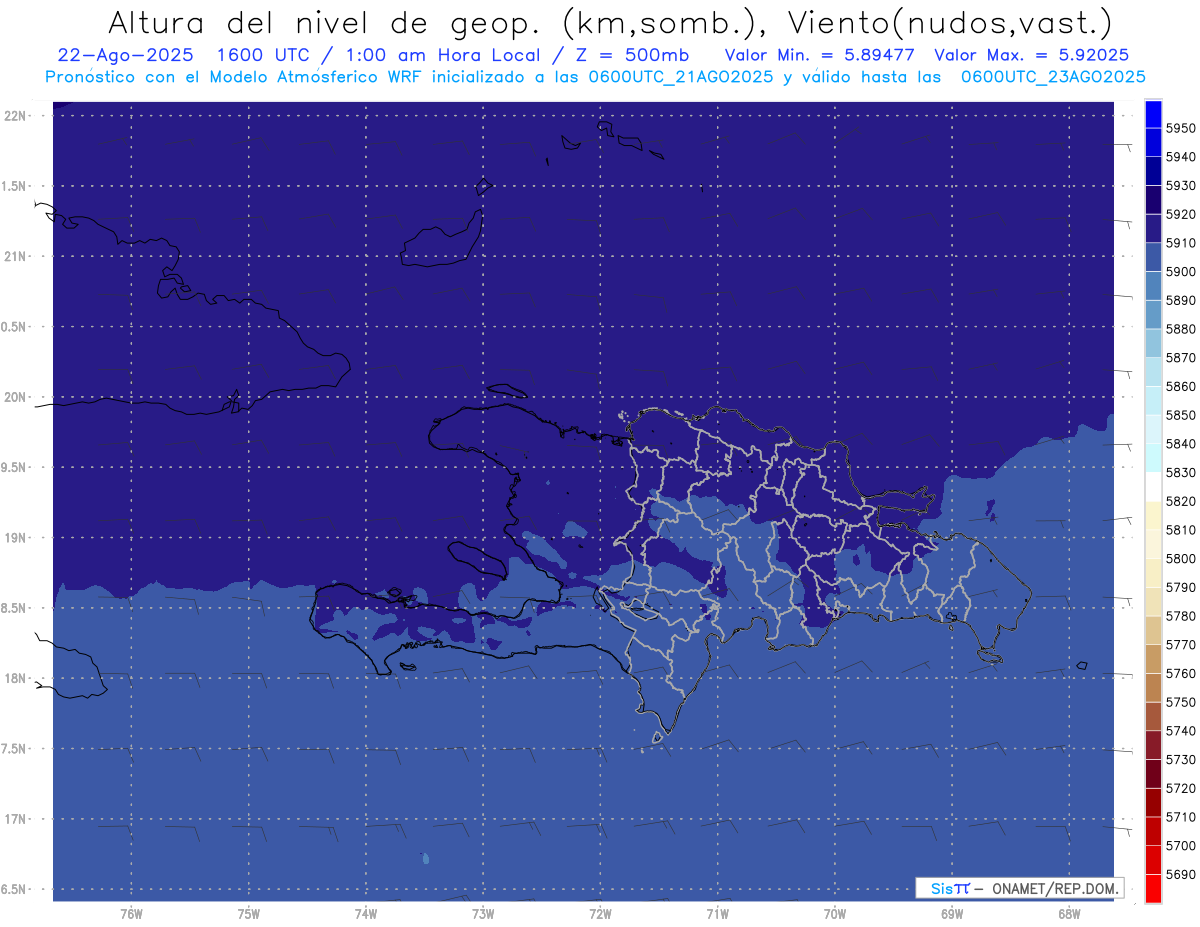
Task: Click the 19N latitude axis label
Action: 15,537
